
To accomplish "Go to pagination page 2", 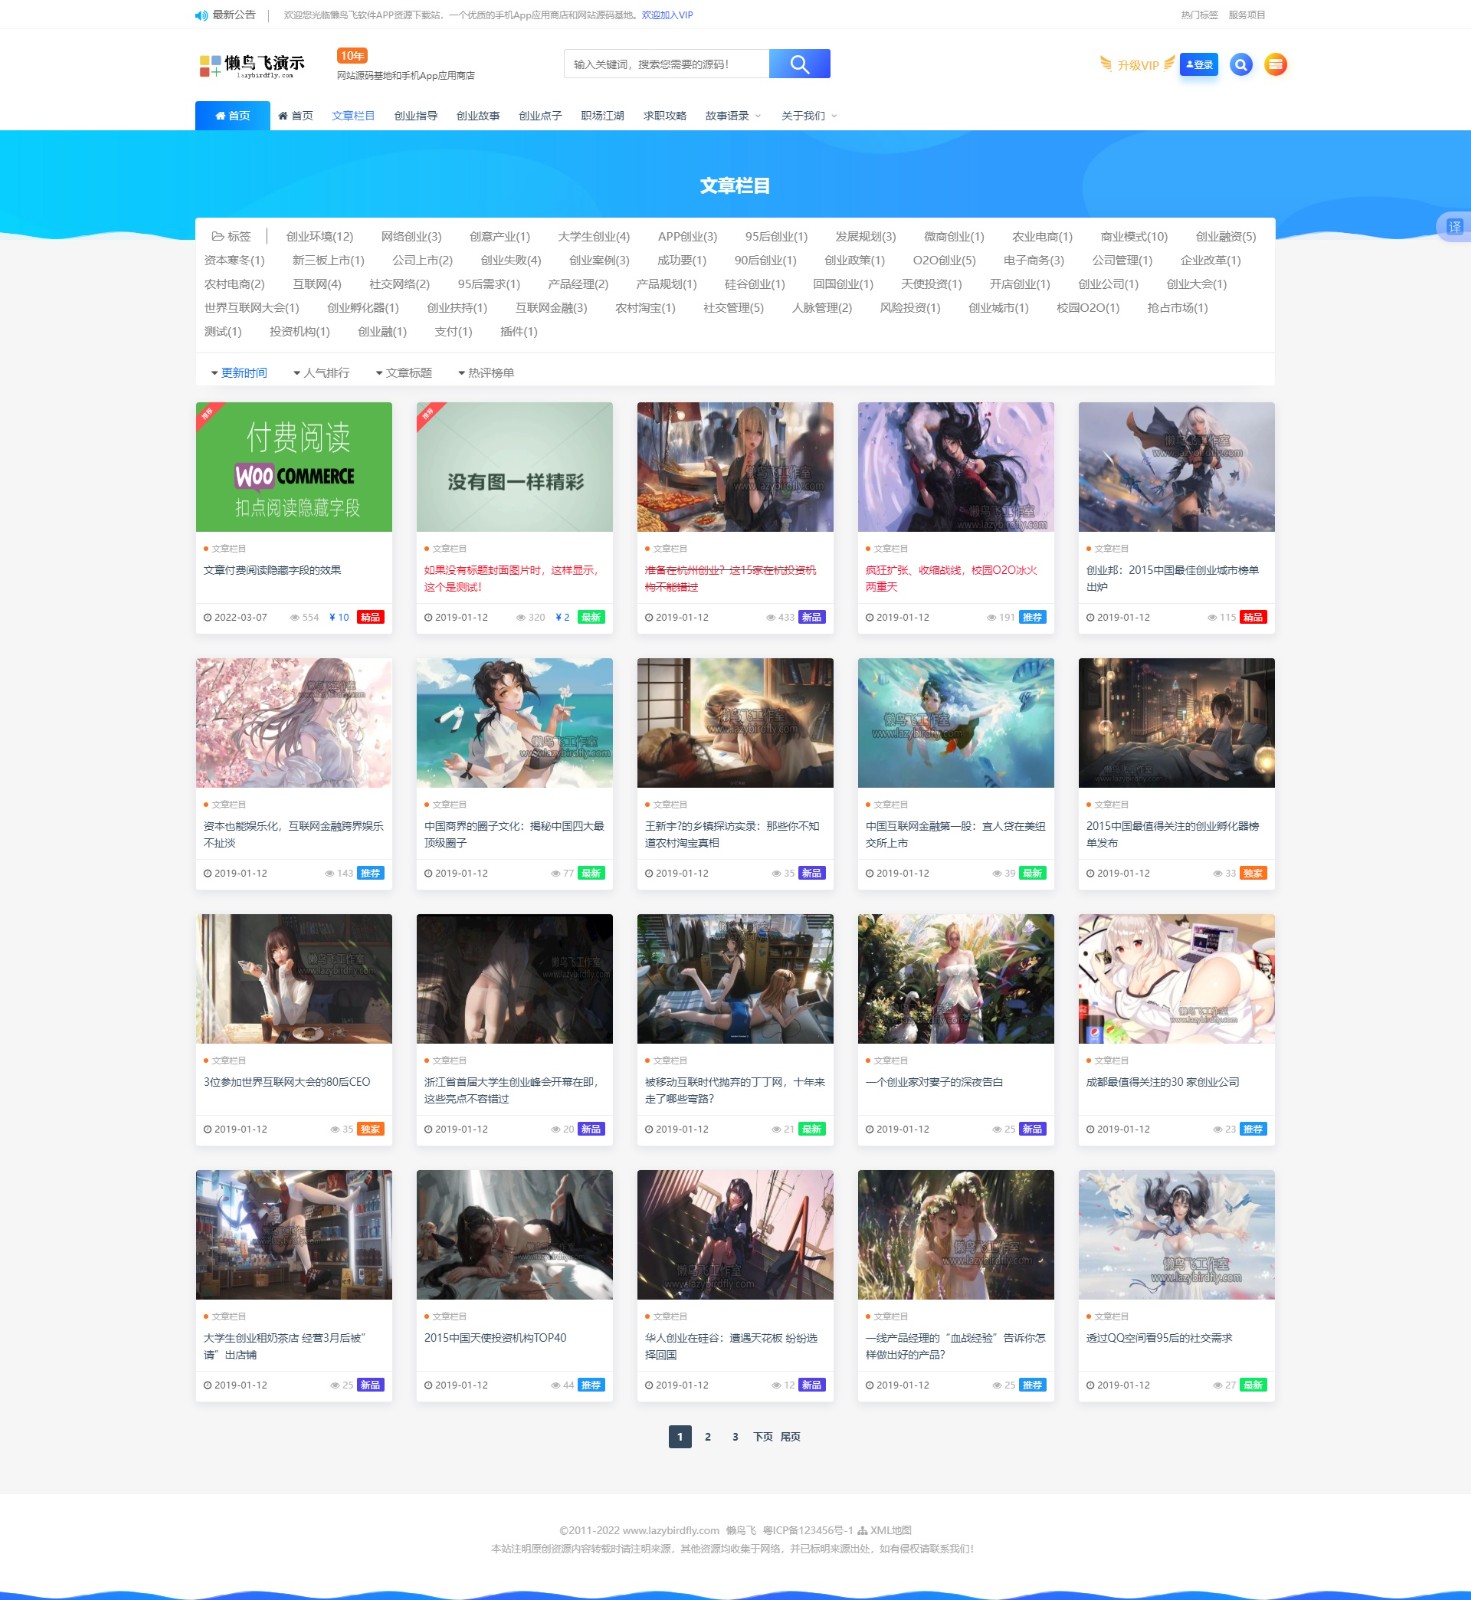I will pyautogui.click(x=707, y=1437).
